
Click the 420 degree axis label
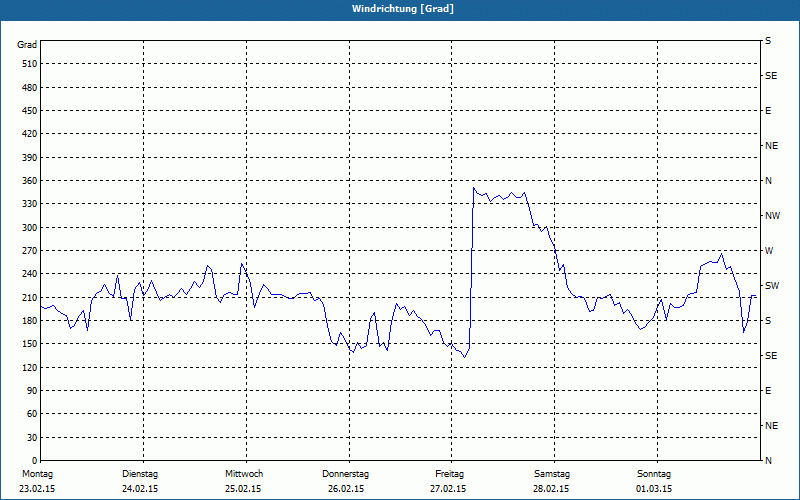(30, 134)
